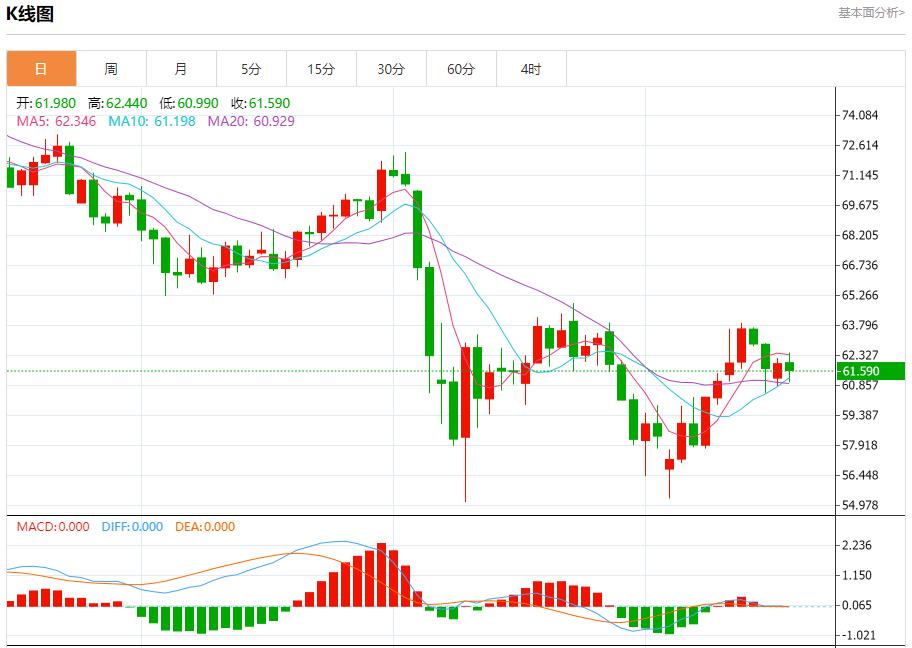This screenshot has height=648, width=912.
Task: Click the DEA value label
Action: (x=205, y=527)
